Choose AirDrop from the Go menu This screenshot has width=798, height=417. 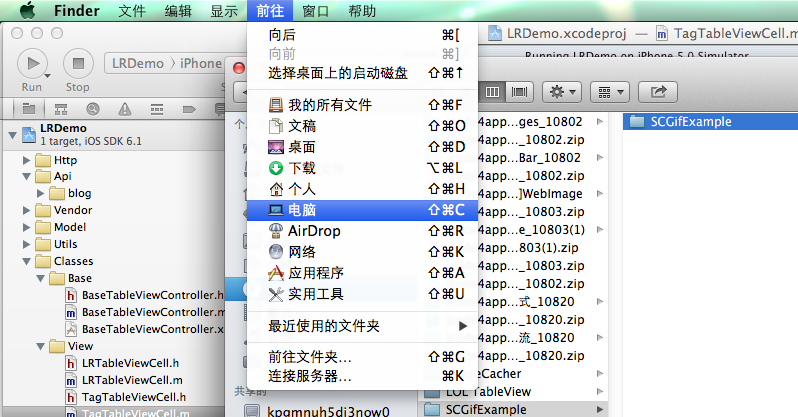[362, 231]
